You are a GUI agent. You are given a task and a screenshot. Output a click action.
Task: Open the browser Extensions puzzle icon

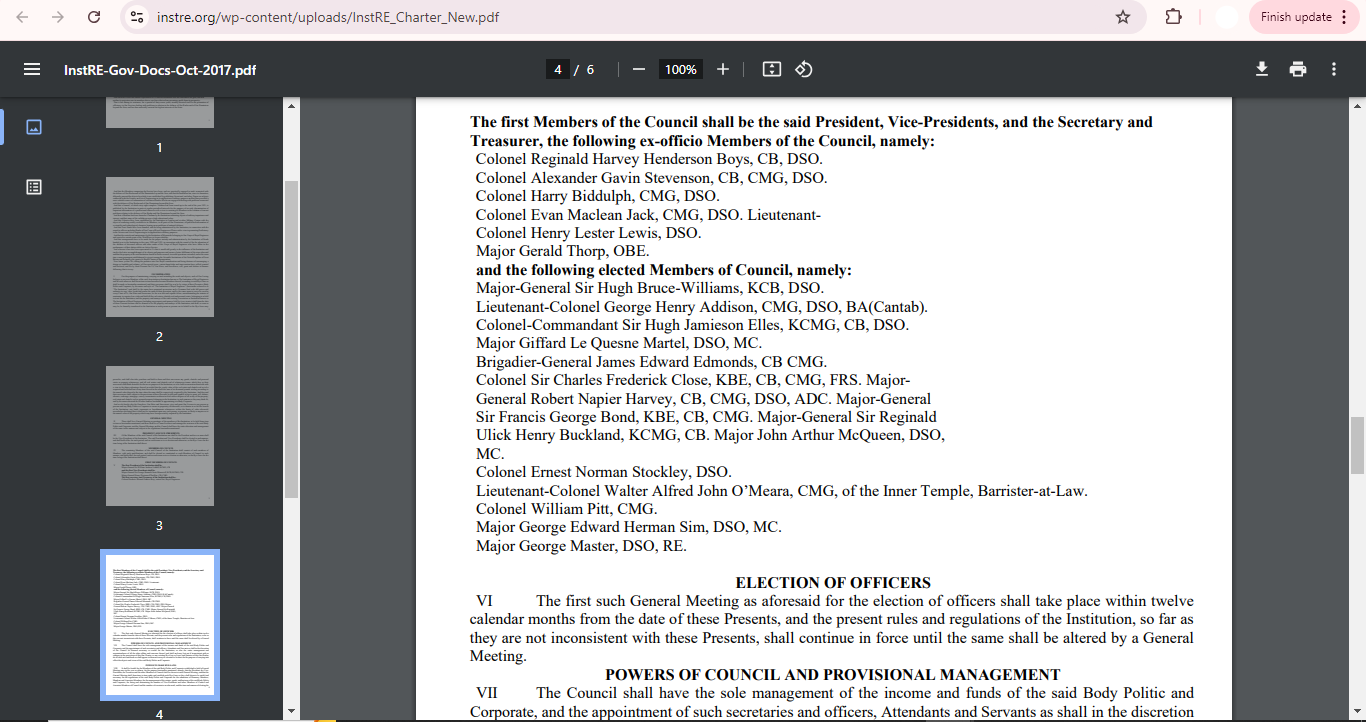1174,17
